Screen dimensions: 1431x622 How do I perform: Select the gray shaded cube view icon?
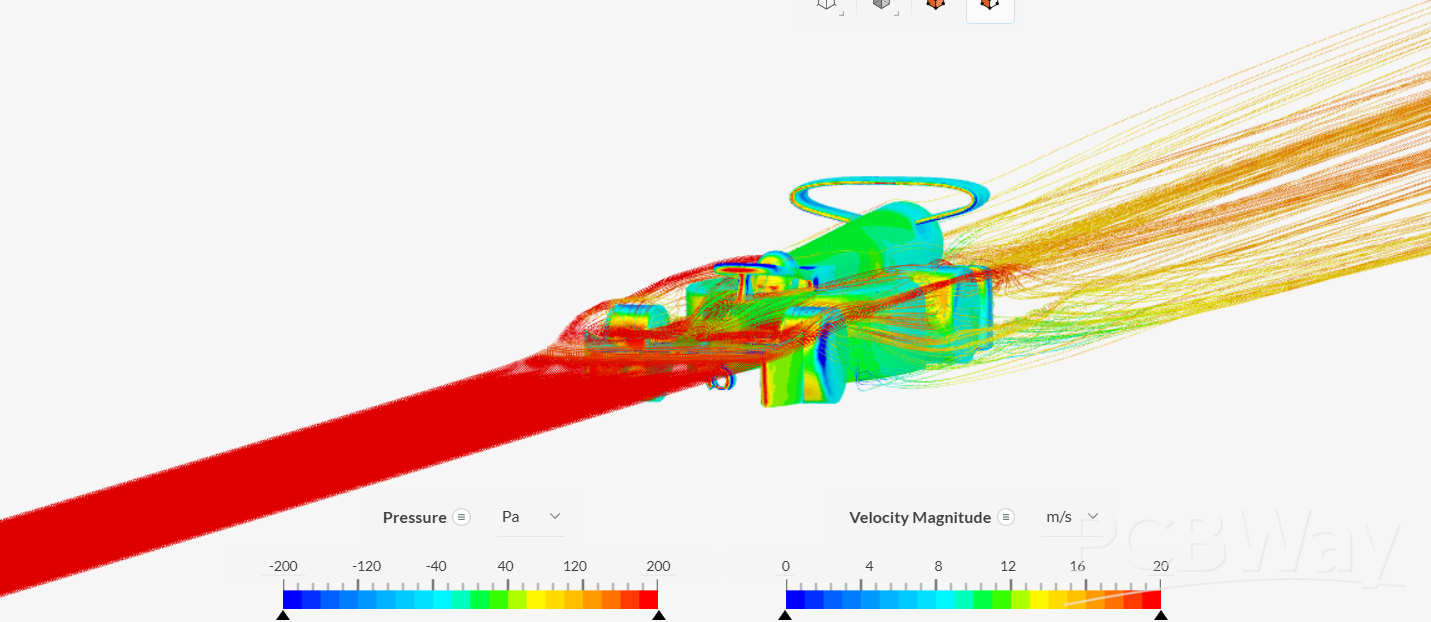click(x=882, y=5)
